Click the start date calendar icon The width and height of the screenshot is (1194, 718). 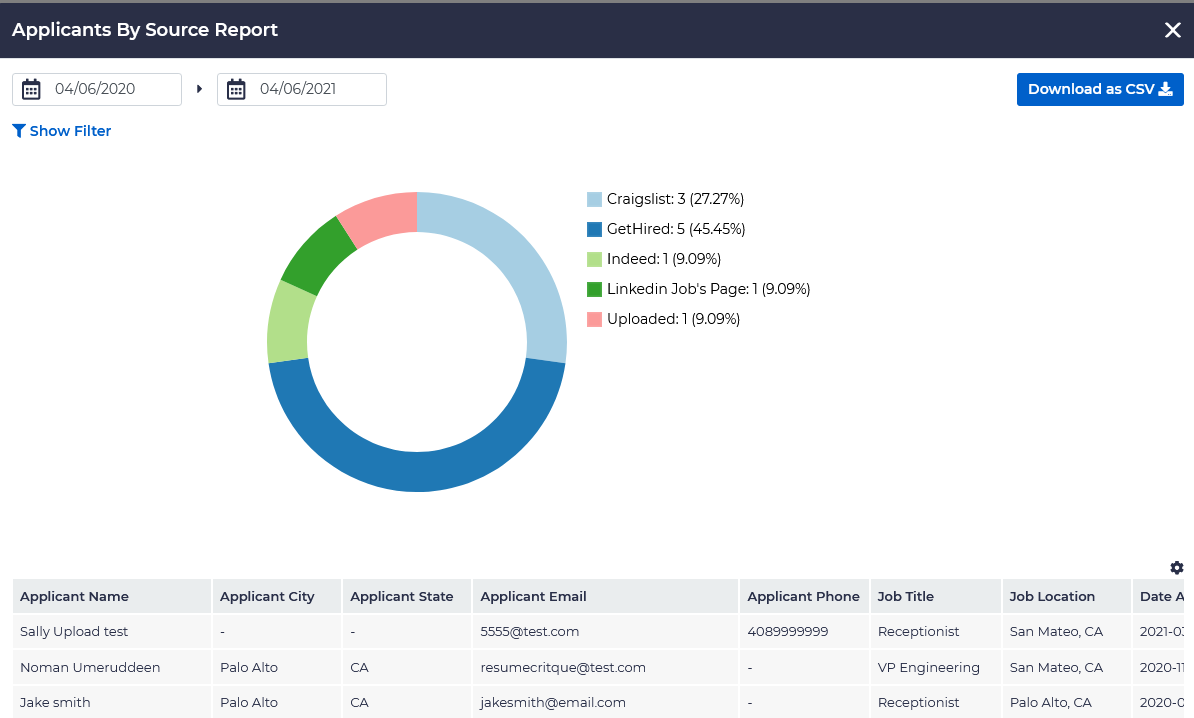pyautogui.click(x=31, y=90)
